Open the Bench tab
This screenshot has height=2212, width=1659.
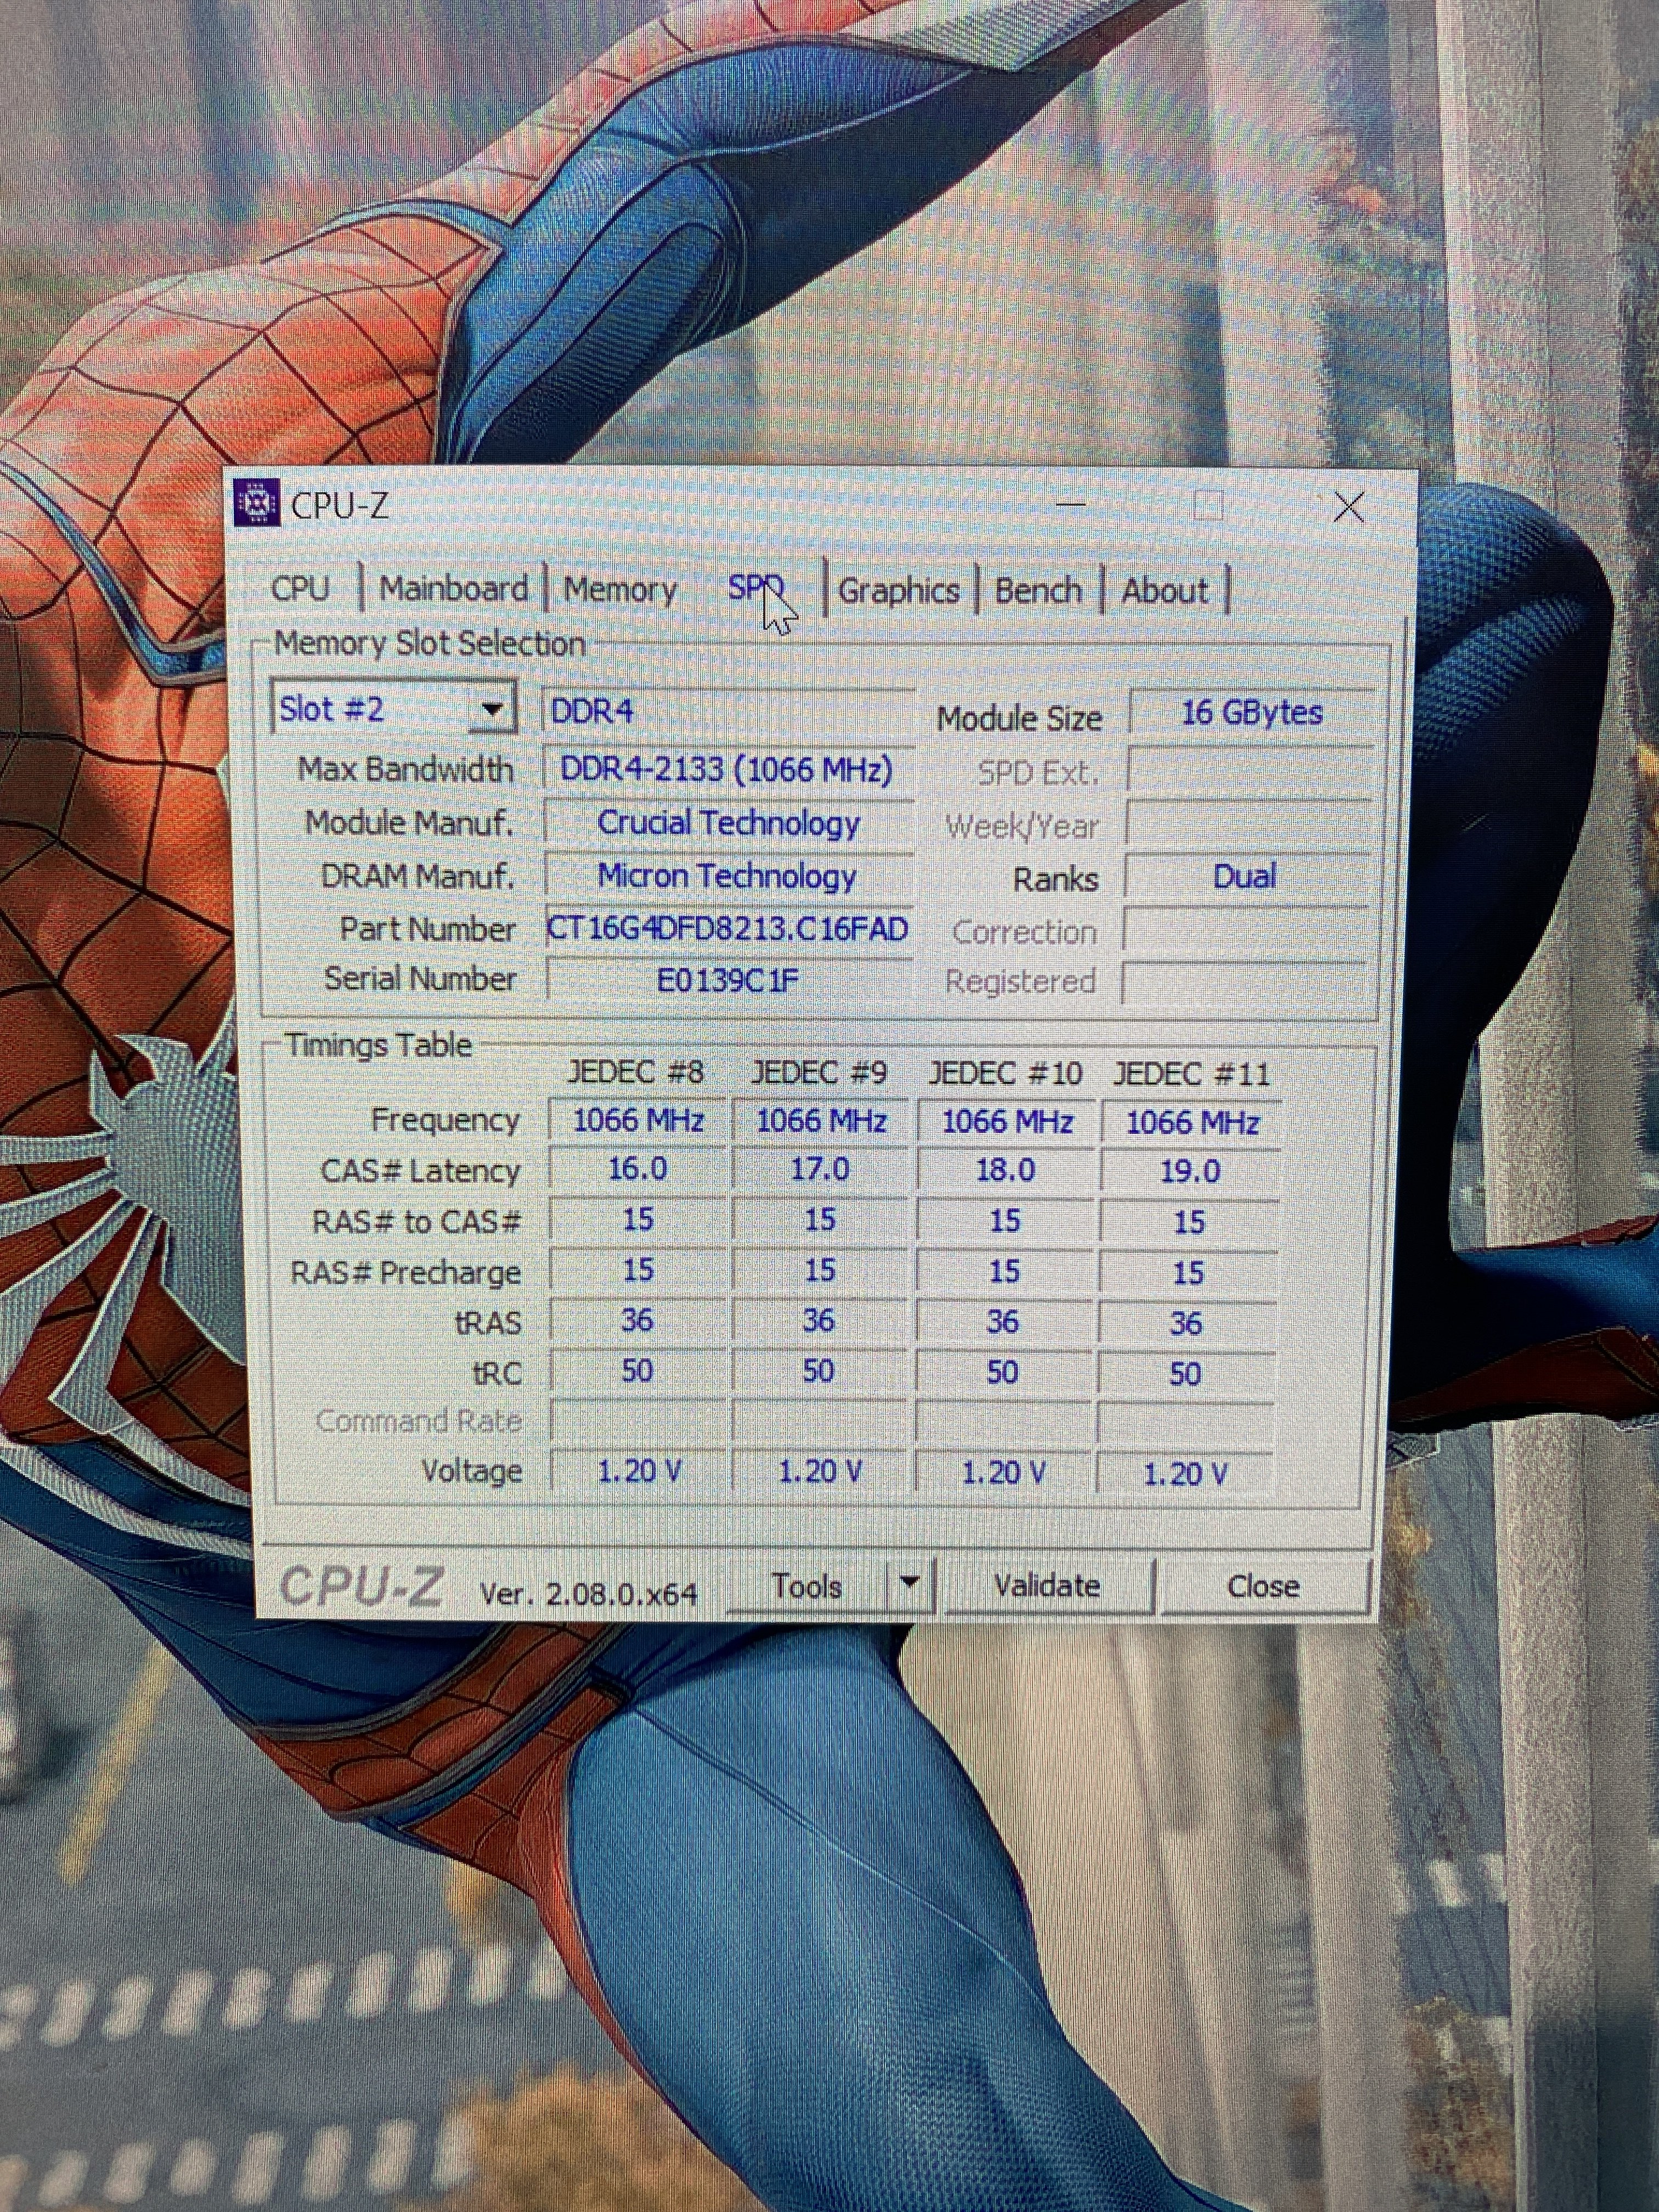(1038, 591)
